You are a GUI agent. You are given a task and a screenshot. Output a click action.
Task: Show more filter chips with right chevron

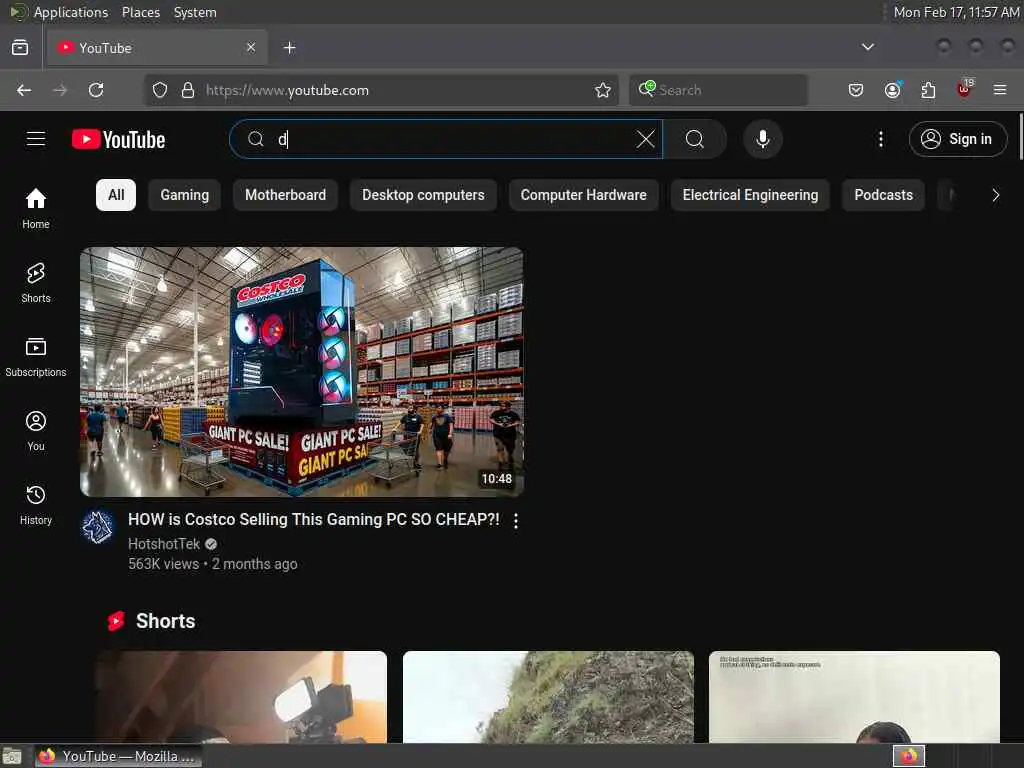(x=995, y=195)
